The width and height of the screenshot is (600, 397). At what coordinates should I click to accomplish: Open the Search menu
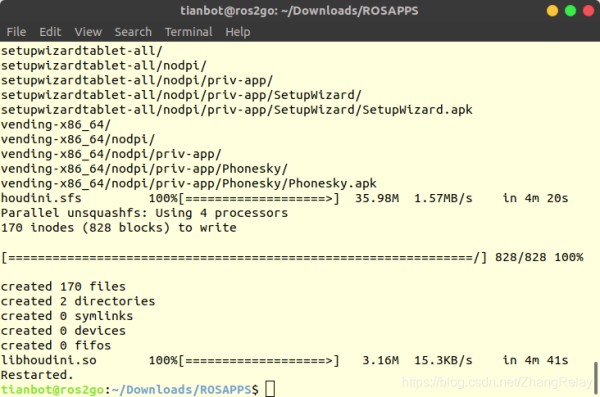133,32
